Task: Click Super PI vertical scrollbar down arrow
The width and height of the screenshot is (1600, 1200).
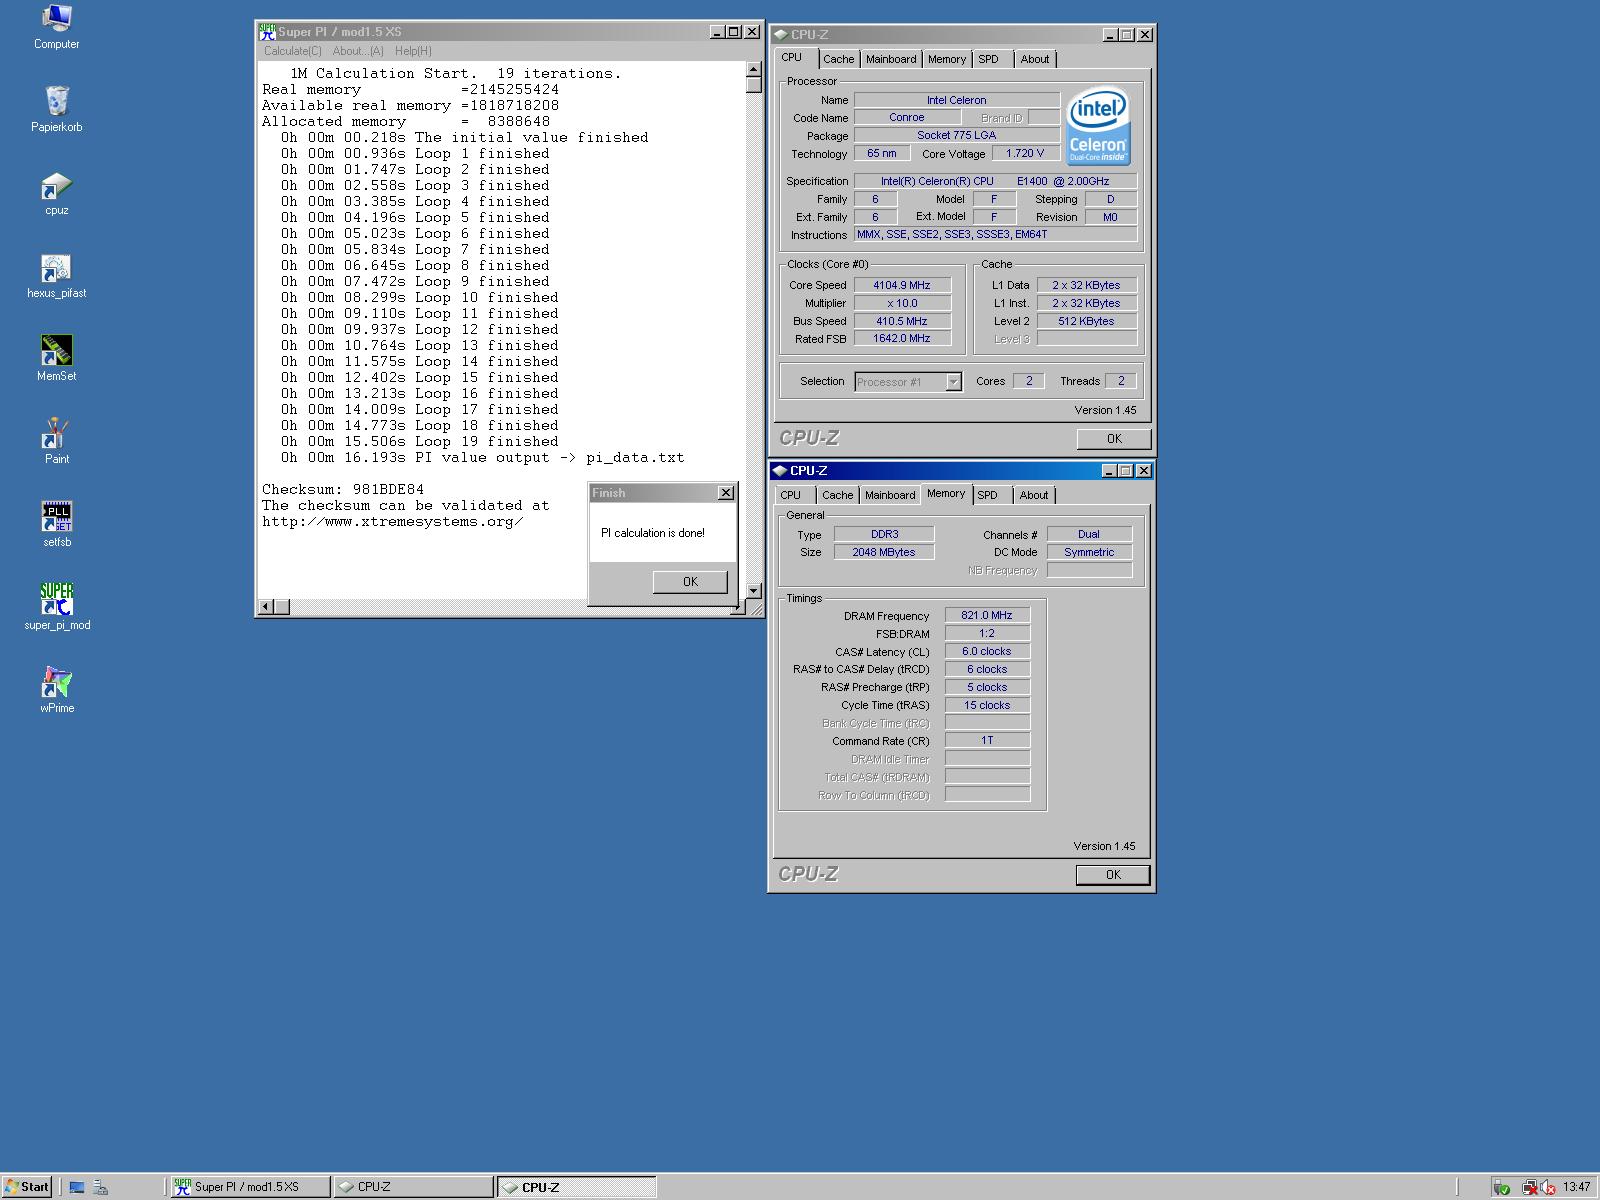Action: (754, 591)
